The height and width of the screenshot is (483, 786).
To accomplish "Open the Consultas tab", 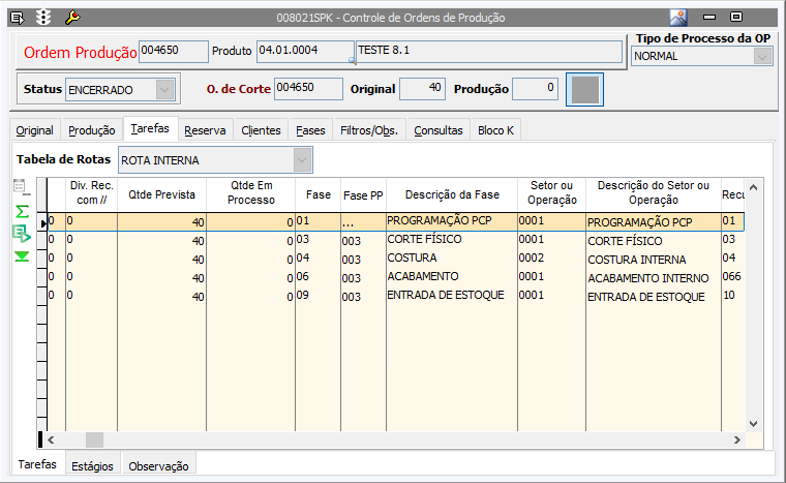I will point(438,131).
